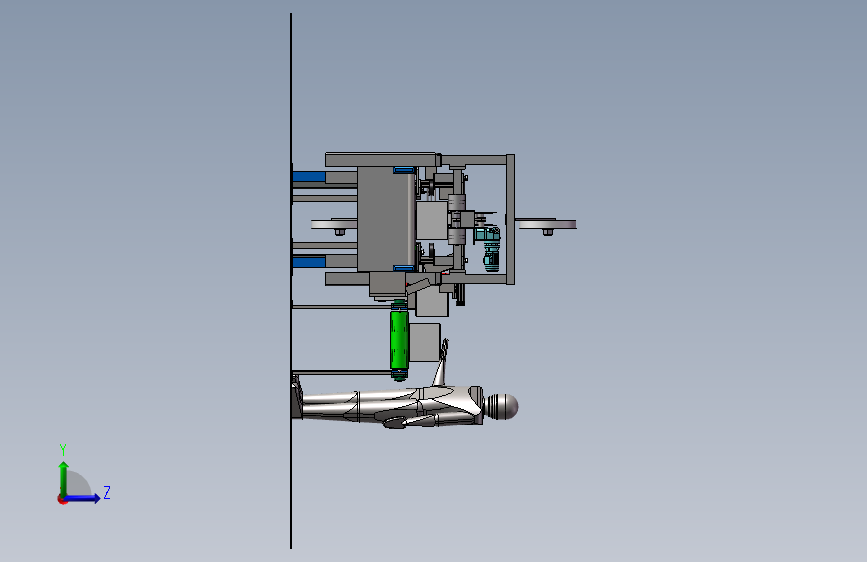
Task: Click the blue Z axis arrow of the triad
Action: point(83,498)
